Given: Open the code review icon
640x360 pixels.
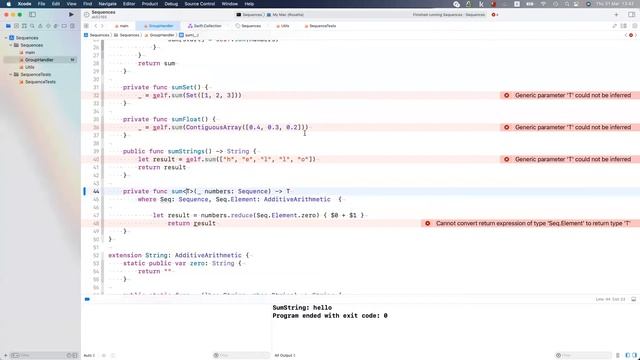Looking at the screenshot, I should point(615,26).
